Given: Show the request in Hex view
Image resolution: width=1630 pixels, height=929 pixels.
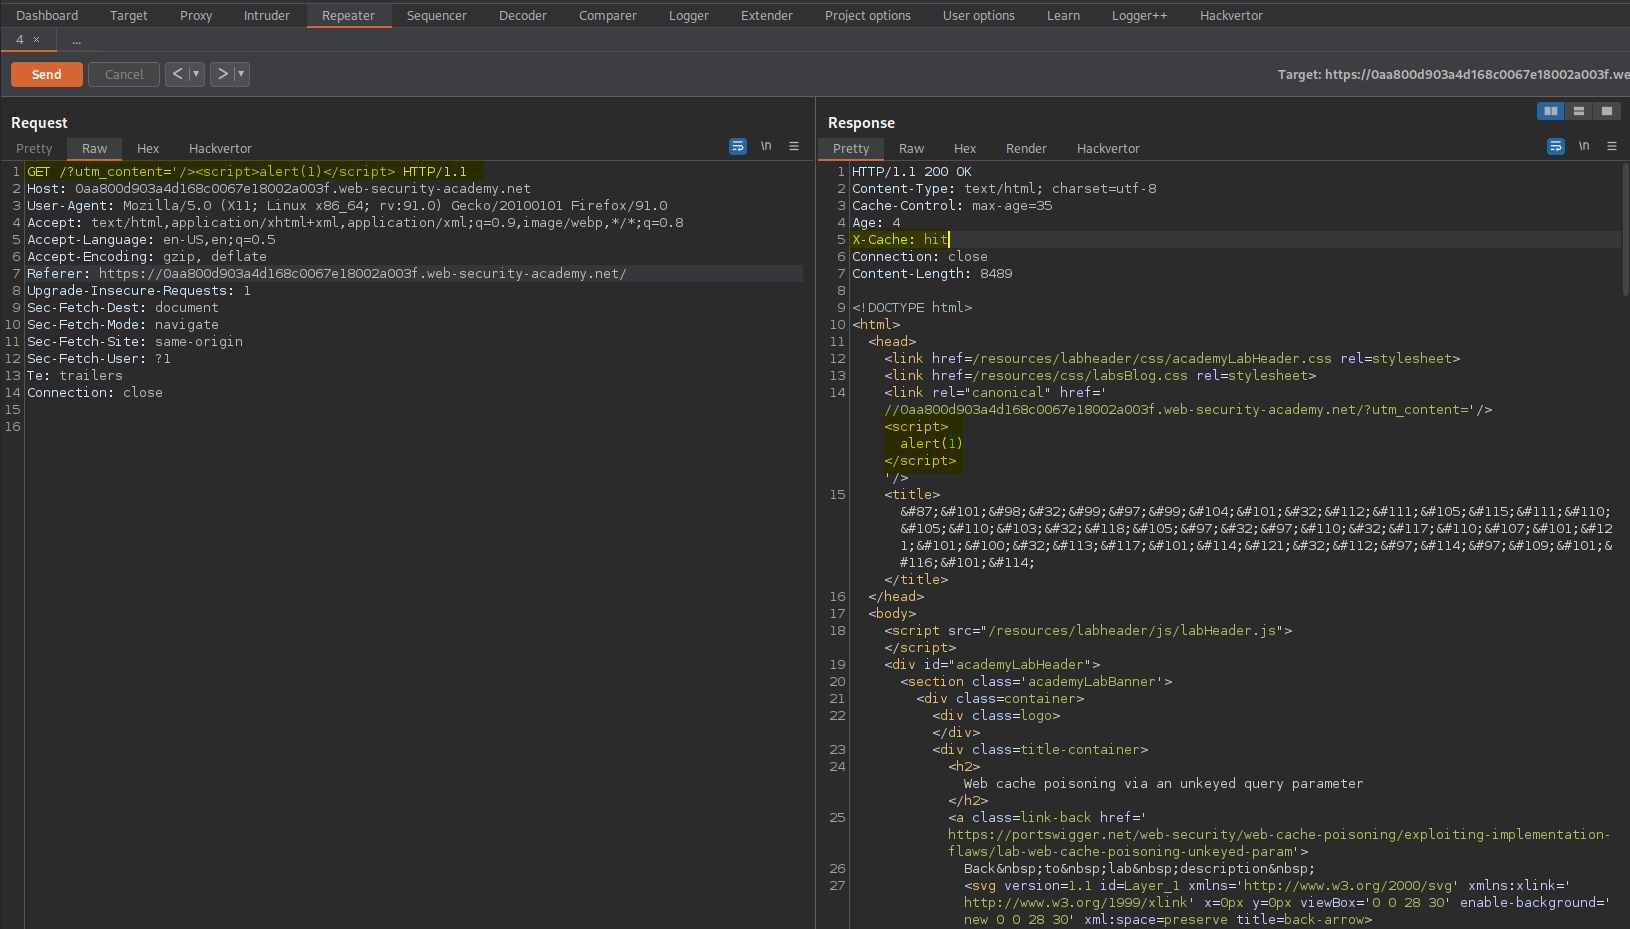Looking at the screenshot, I should coord(148,148).
